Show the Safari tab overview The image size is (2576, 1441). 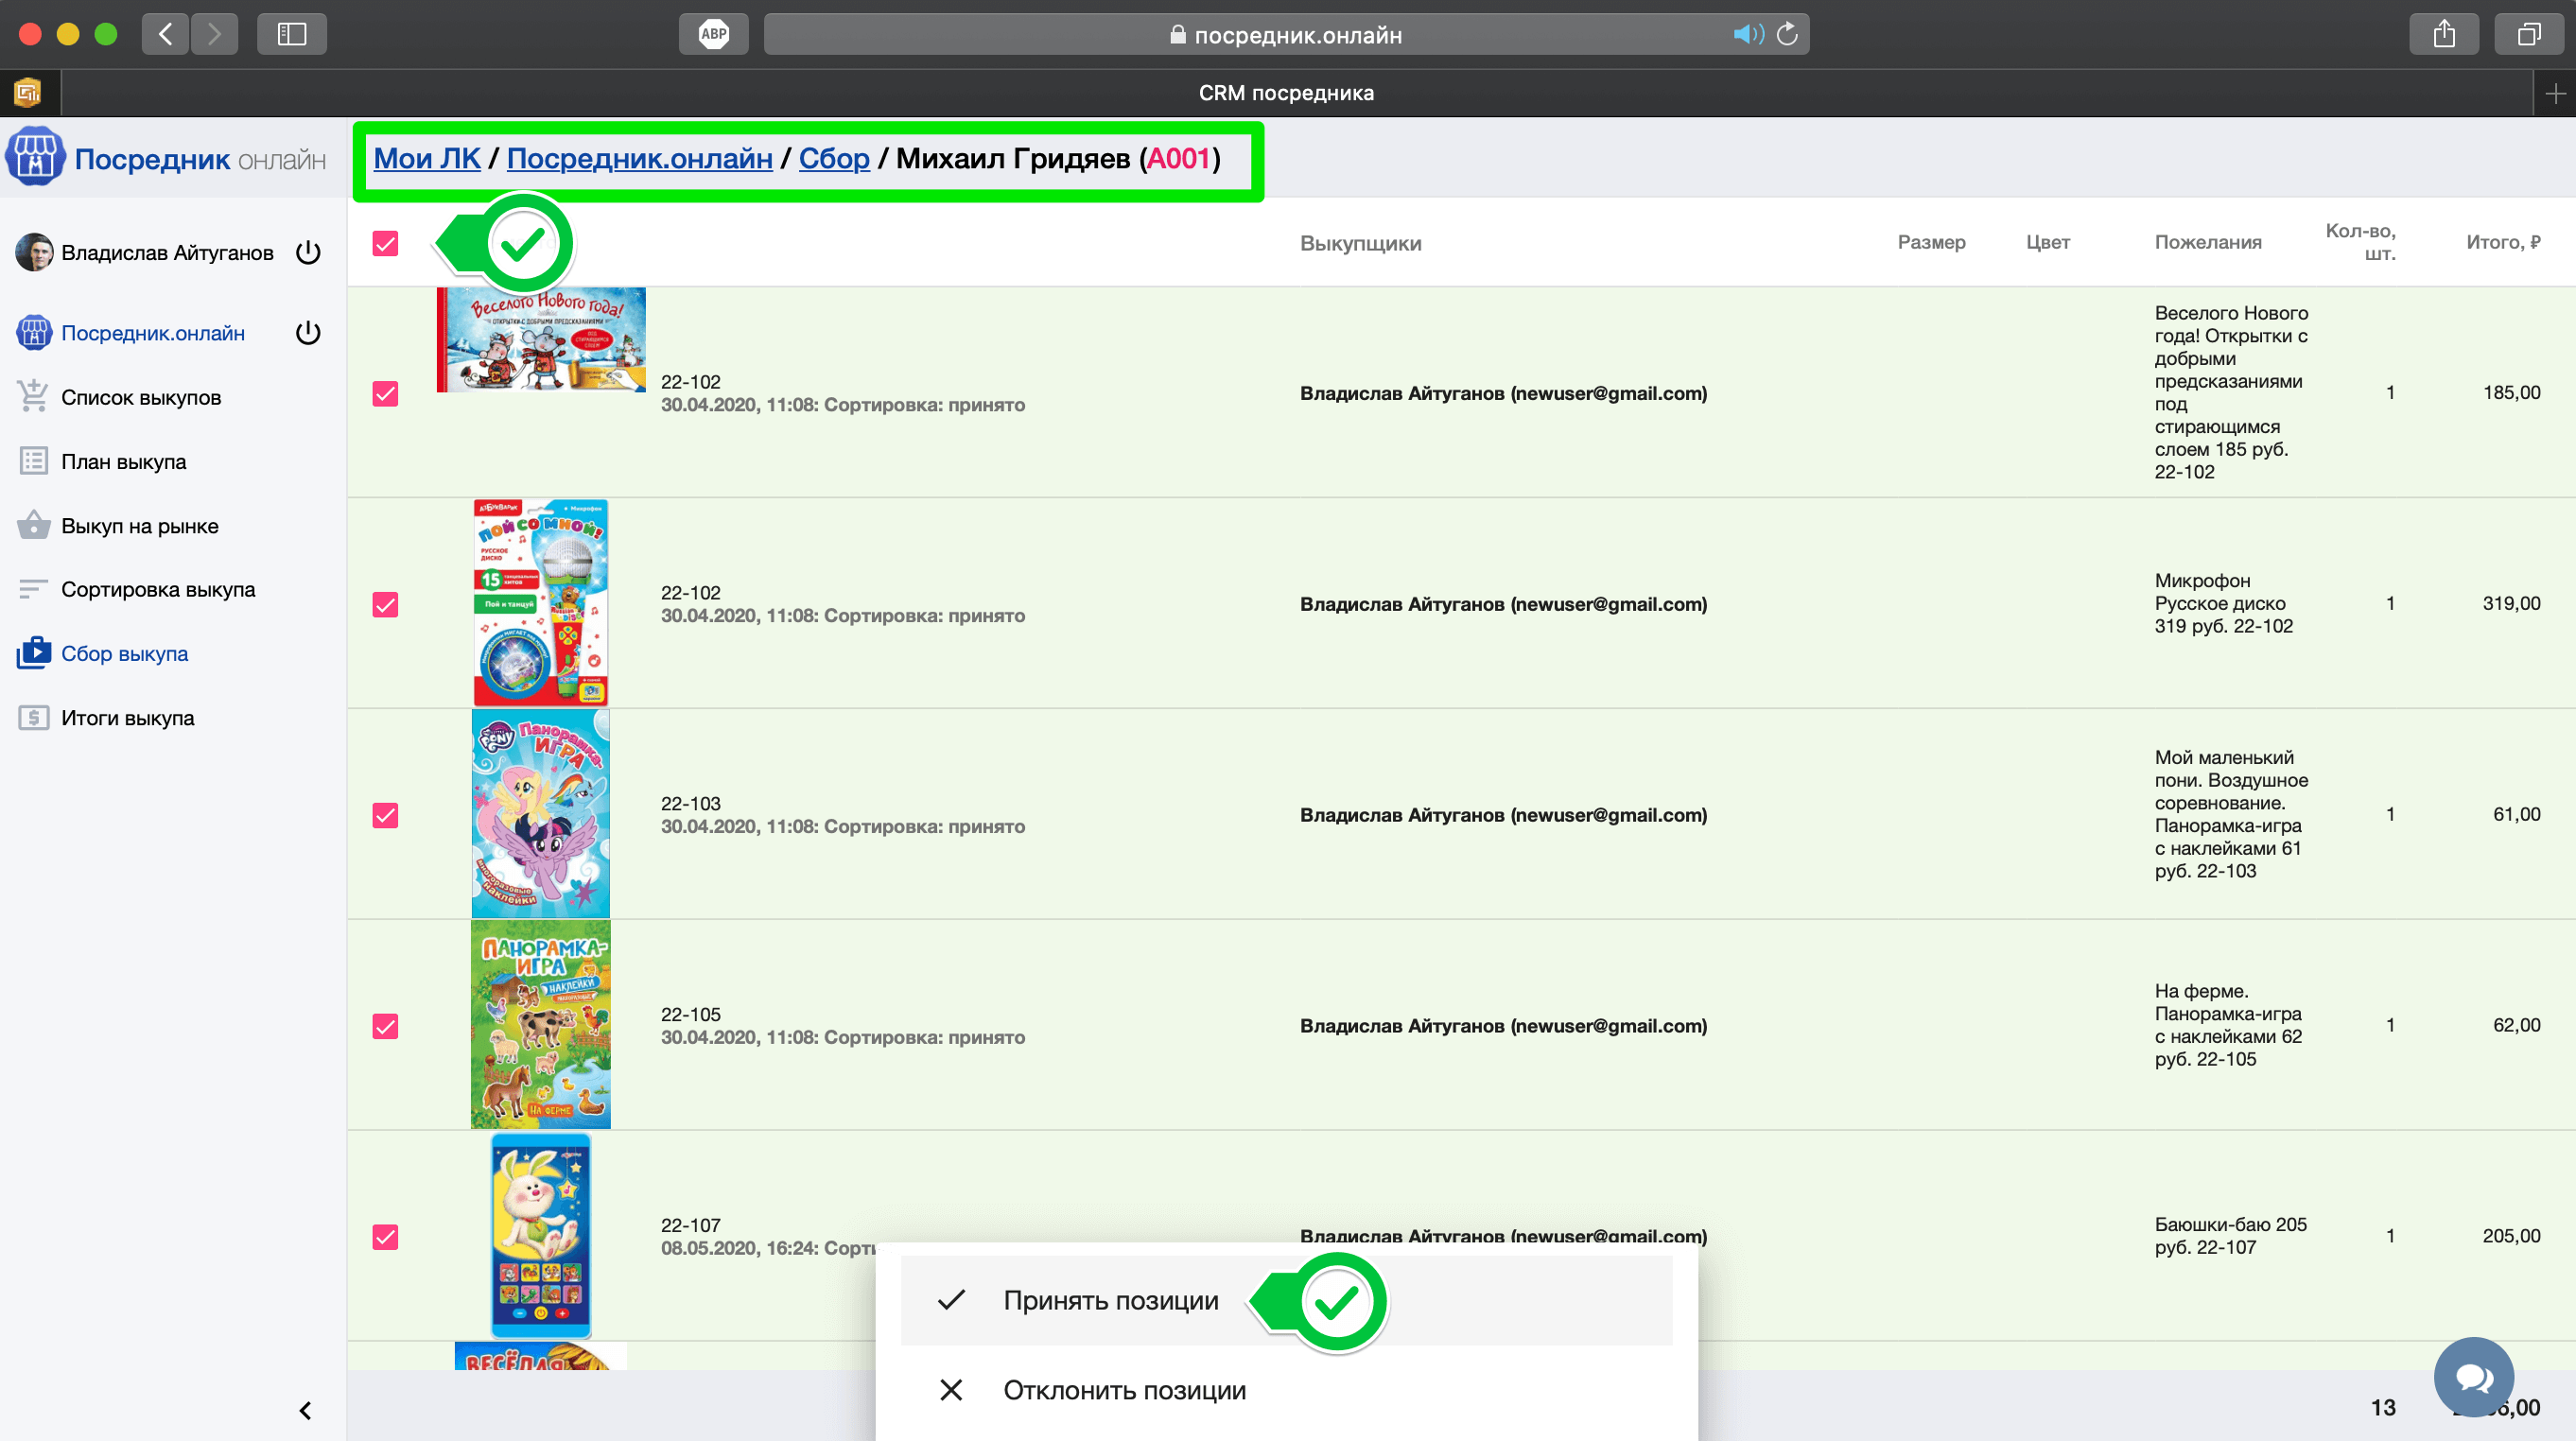click(x=2527, y=34)
